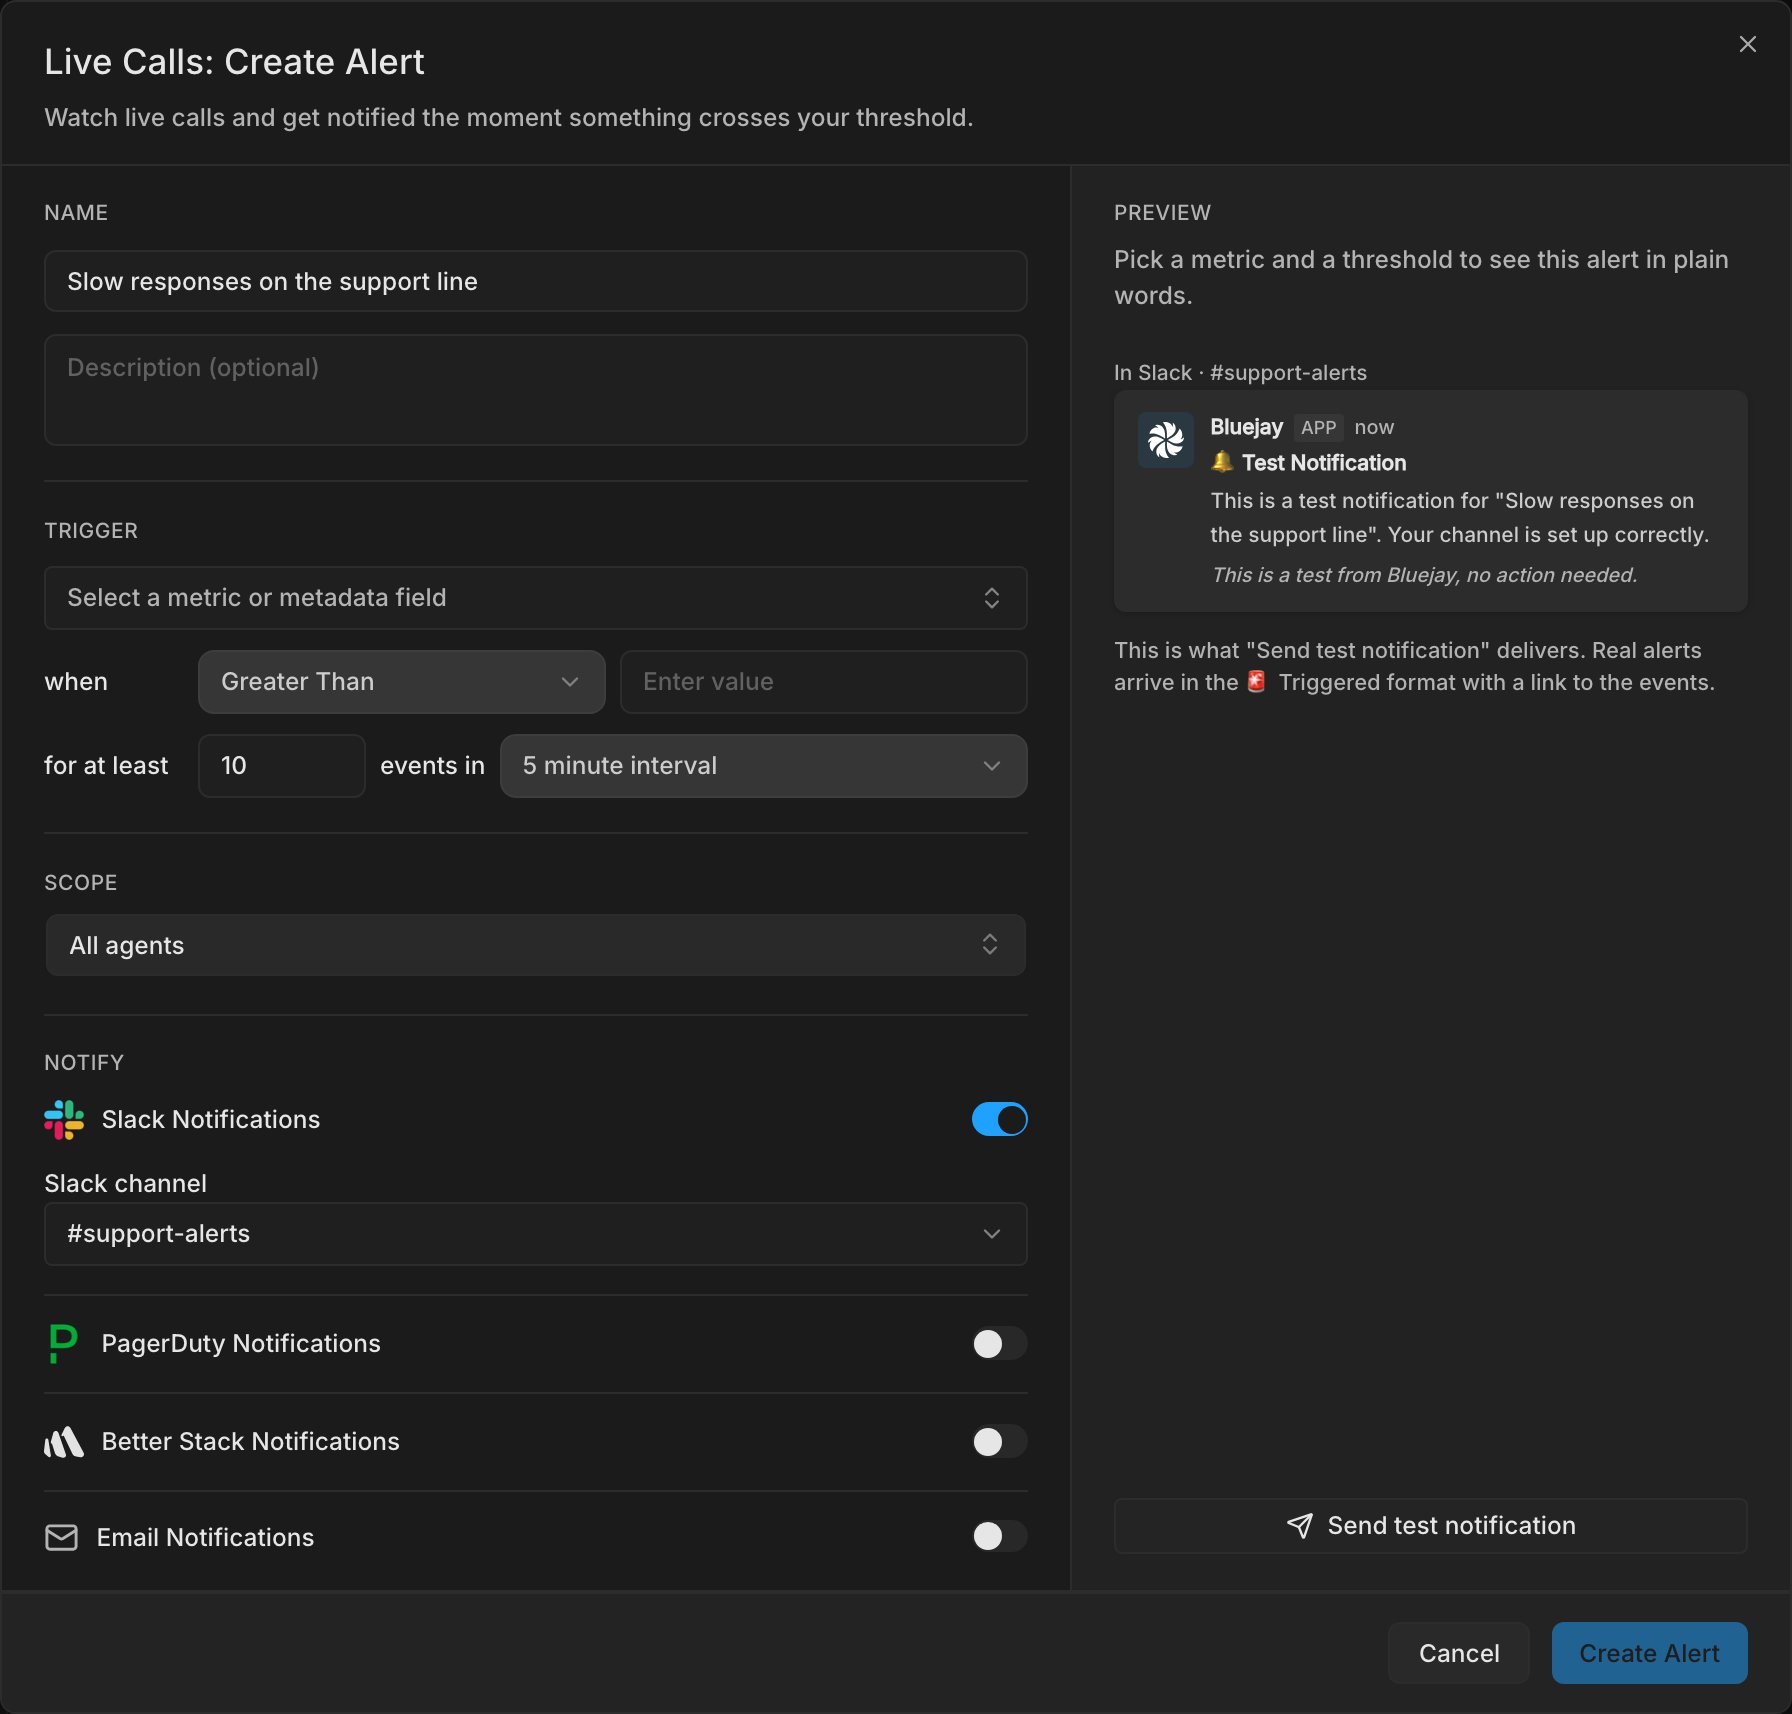Enable Better Stack Notifications toggle
This screenshot has height=1714, width=1792.
999,1441
